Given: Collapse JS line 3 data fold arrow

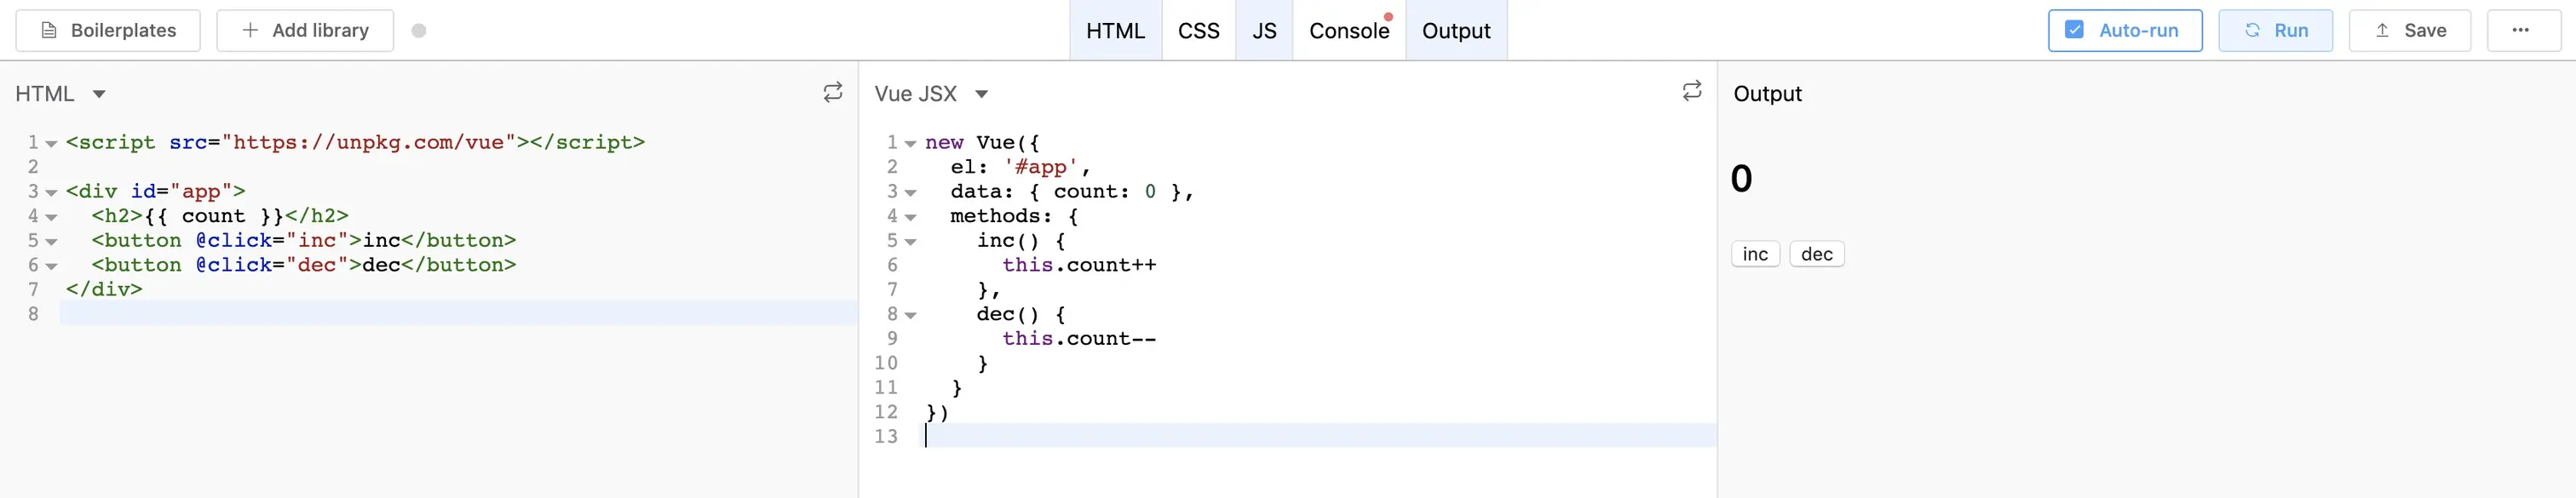Looking at the screenshot, I should click(910, 193).
